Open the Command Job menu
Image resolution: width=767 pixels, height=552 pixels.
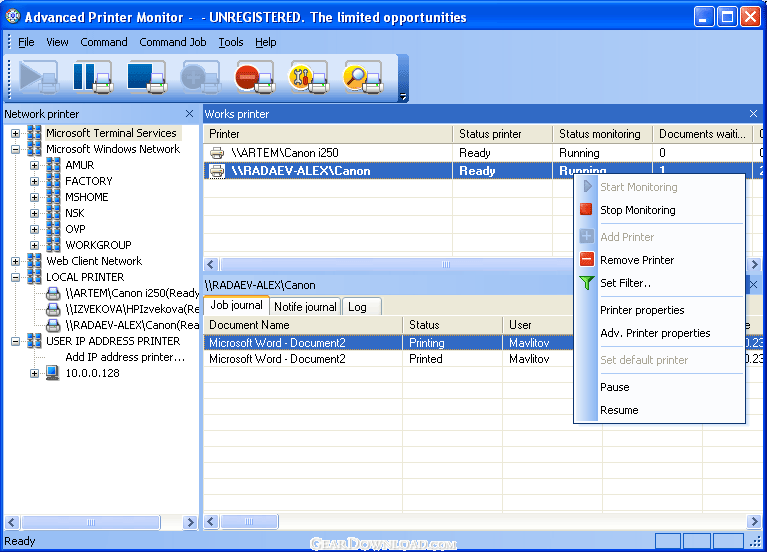pos(173,42)
